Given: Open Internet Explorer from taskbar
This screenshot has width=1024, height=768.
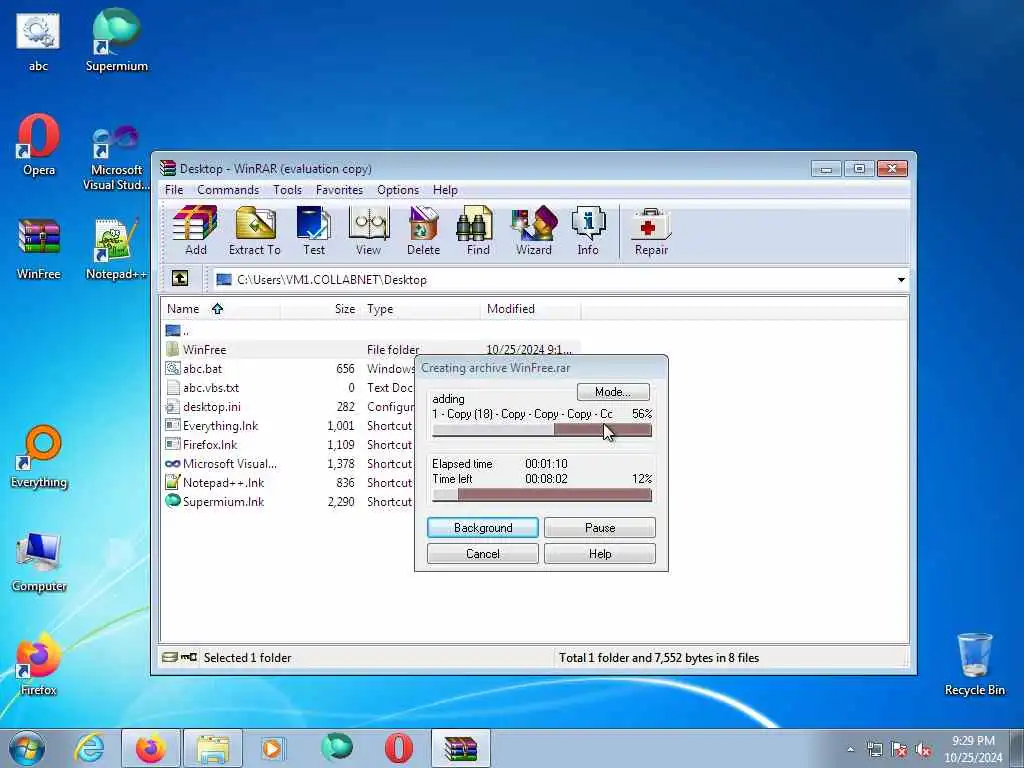Looking at the screenshot, I should [x=89, y=748].
